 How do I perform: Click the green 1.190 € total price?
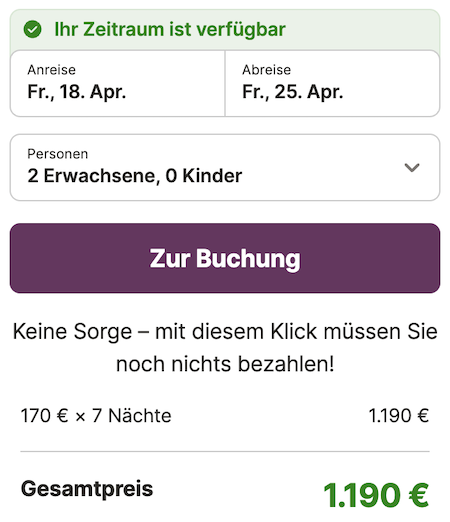pos(376,495)
